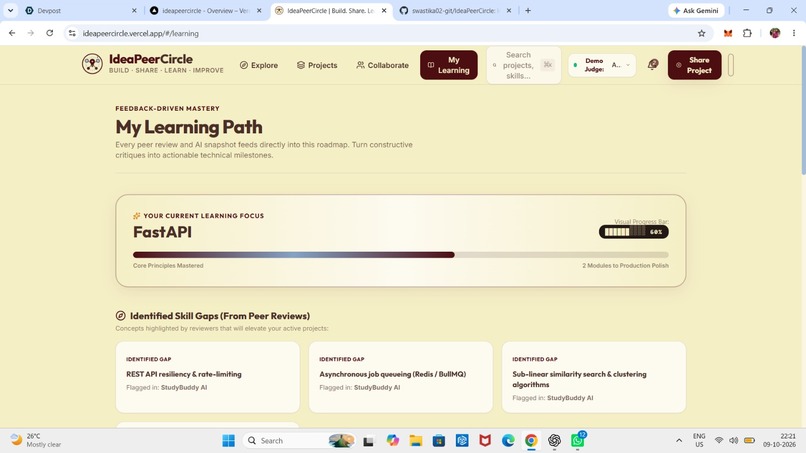Screen dimensions: 806x453
Task: Open a new browser tab
Action: (528, 10)
